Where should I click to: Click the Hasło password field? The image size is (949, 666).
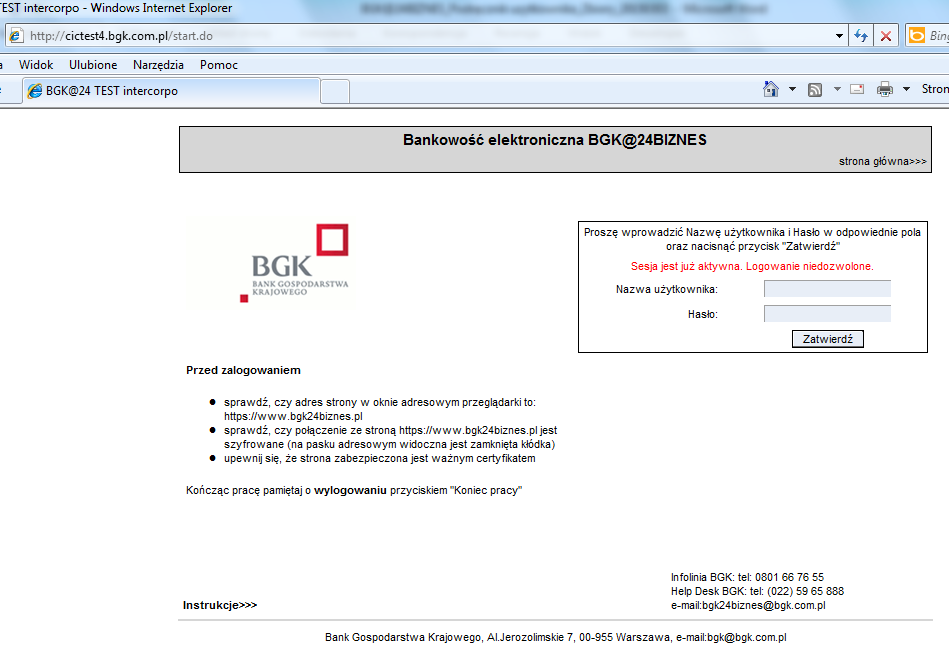tap(827, 314)
